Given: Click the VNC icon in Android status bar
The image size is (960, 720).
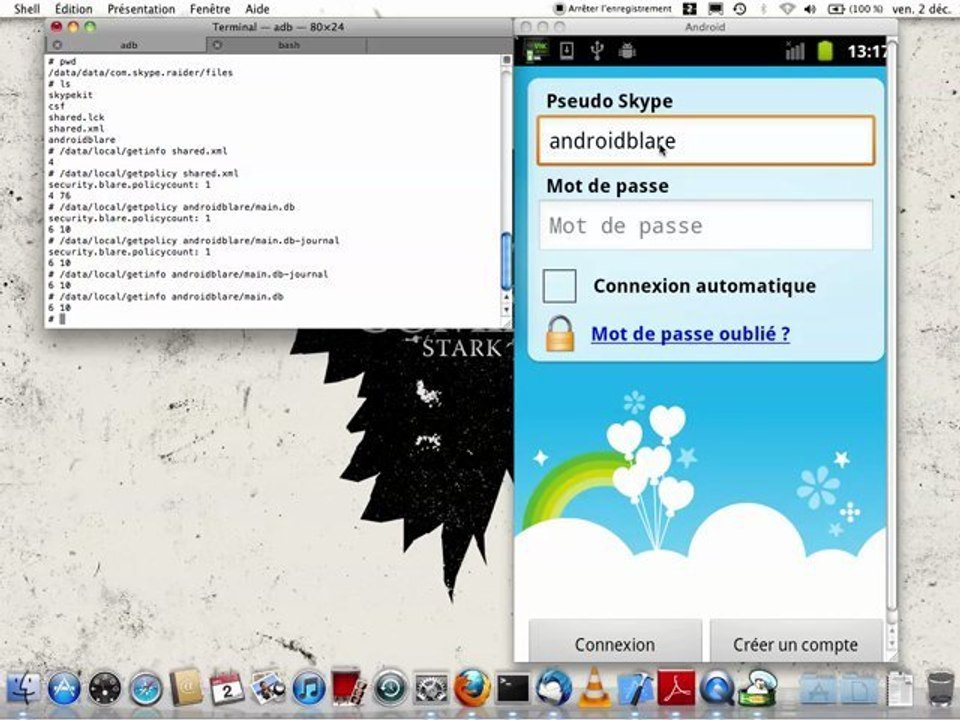Looking at the screenshot, I should [536, 51].
